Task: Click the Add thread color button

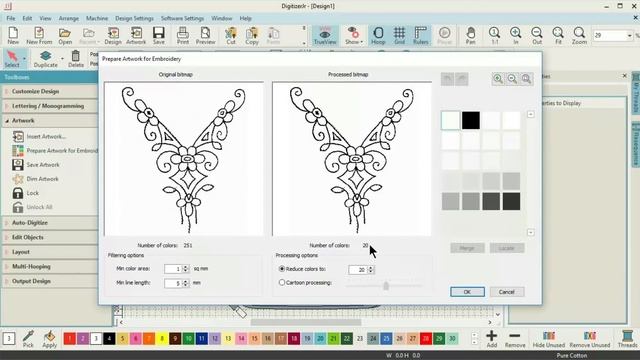Action: click(x=492, y=339)
